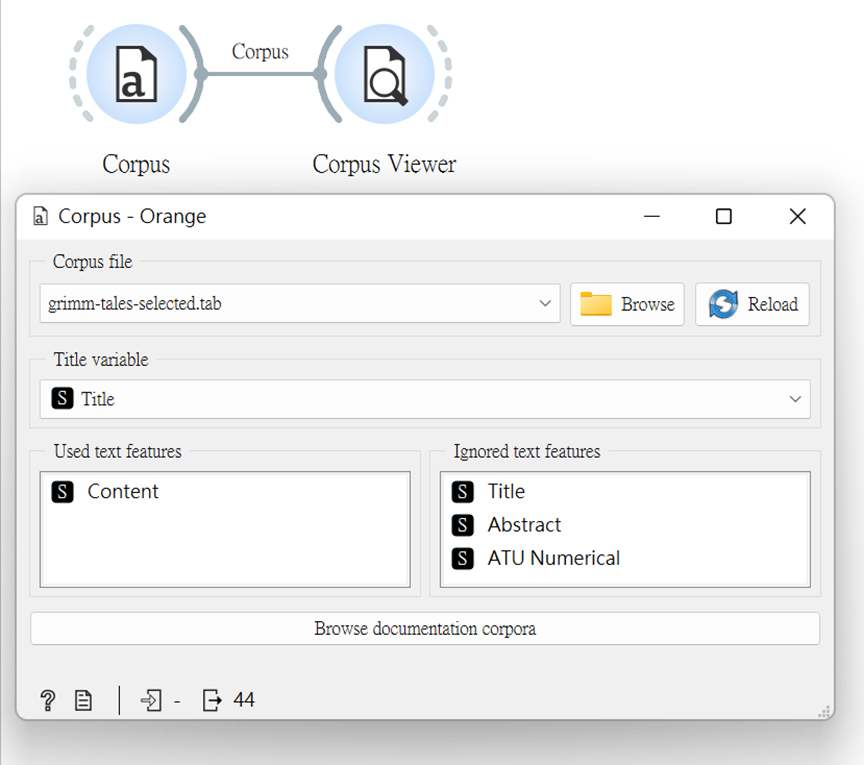Click the Corpus link label between widgets
Viewport: 864px width, 765px height.
[260, 52]
